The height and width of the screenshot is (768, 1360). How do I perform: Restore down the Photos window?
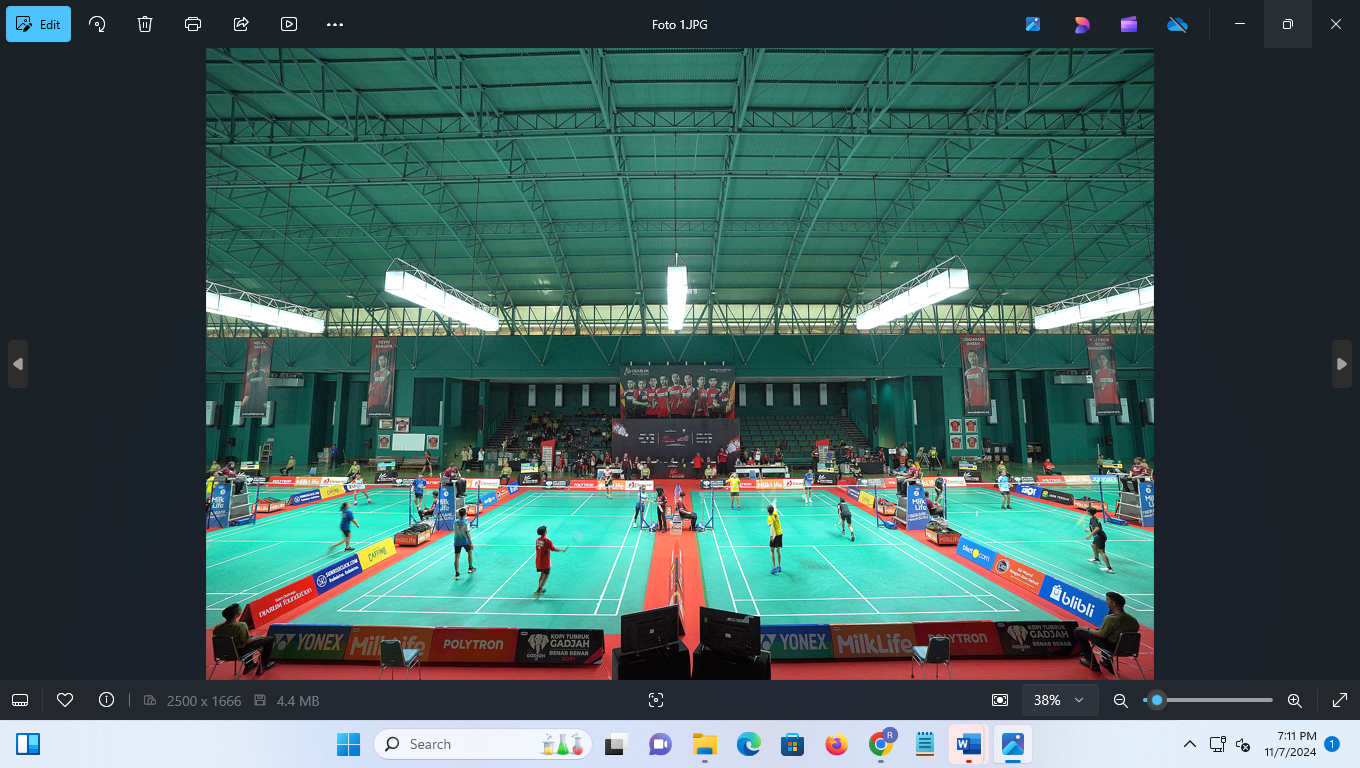(x=1288, y=24)
